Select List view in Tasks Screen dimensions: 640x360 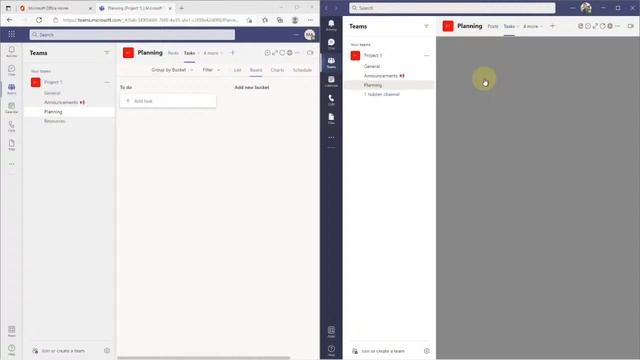[238, 70]
